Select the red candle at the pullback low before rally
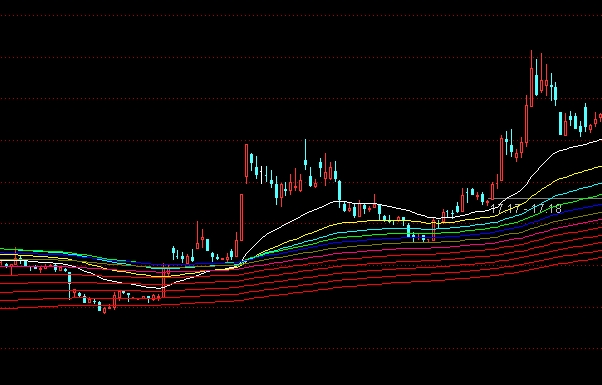Viewport: 602px width, 385px height. point(434,230)
